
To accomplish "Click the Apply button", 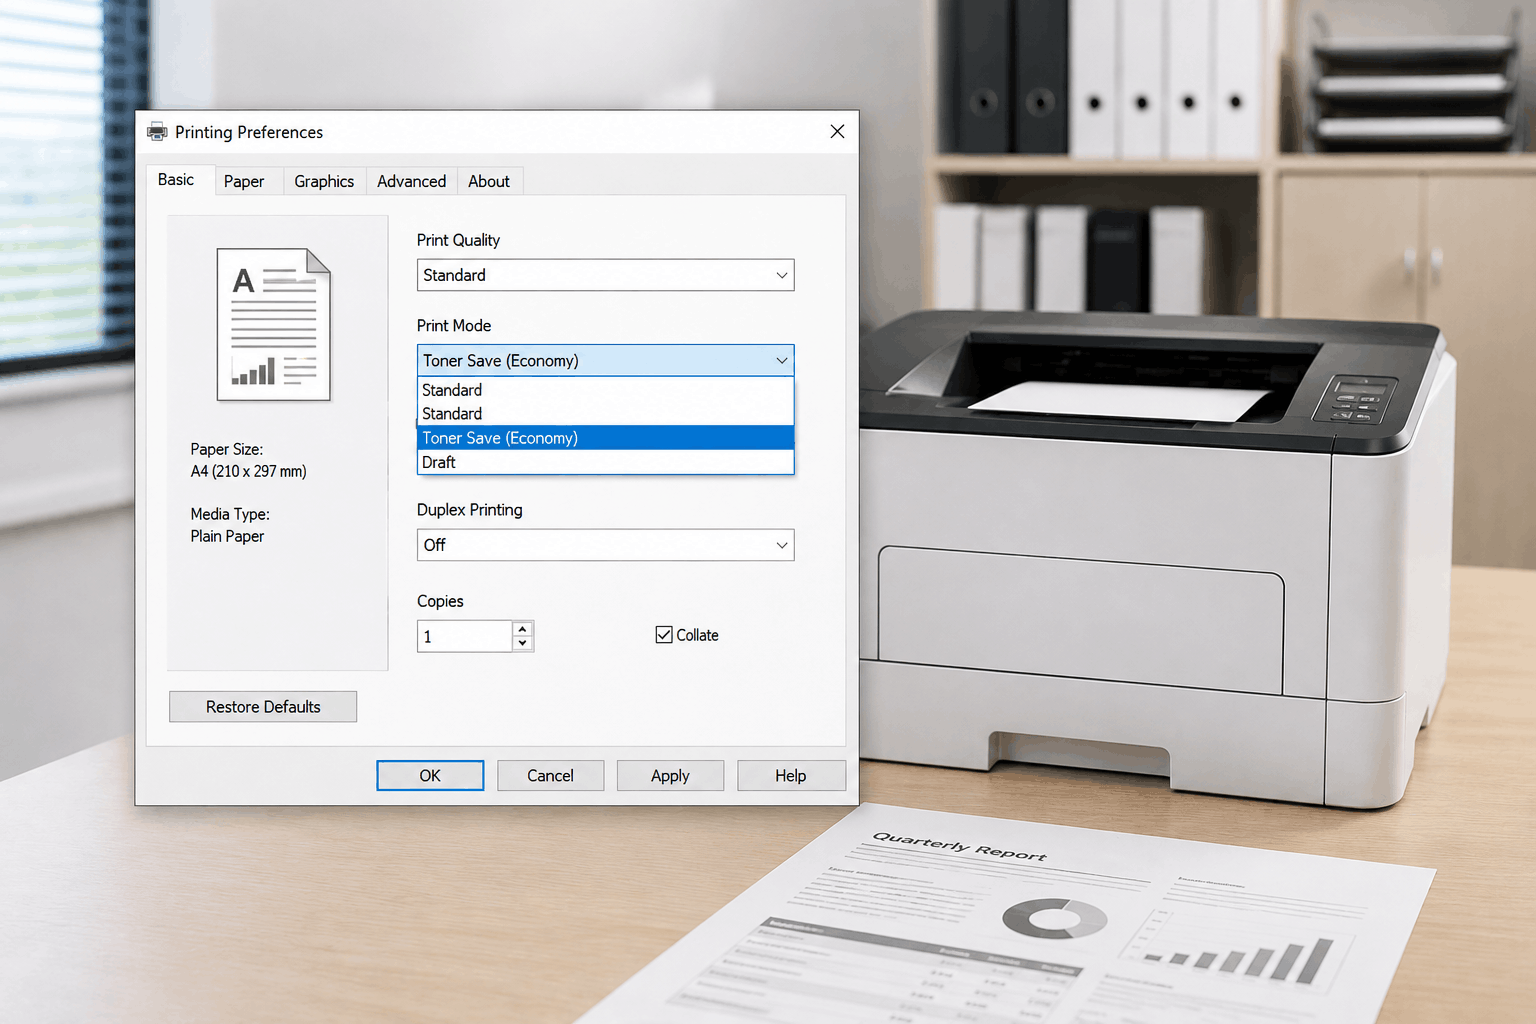I will click(670, 776).
